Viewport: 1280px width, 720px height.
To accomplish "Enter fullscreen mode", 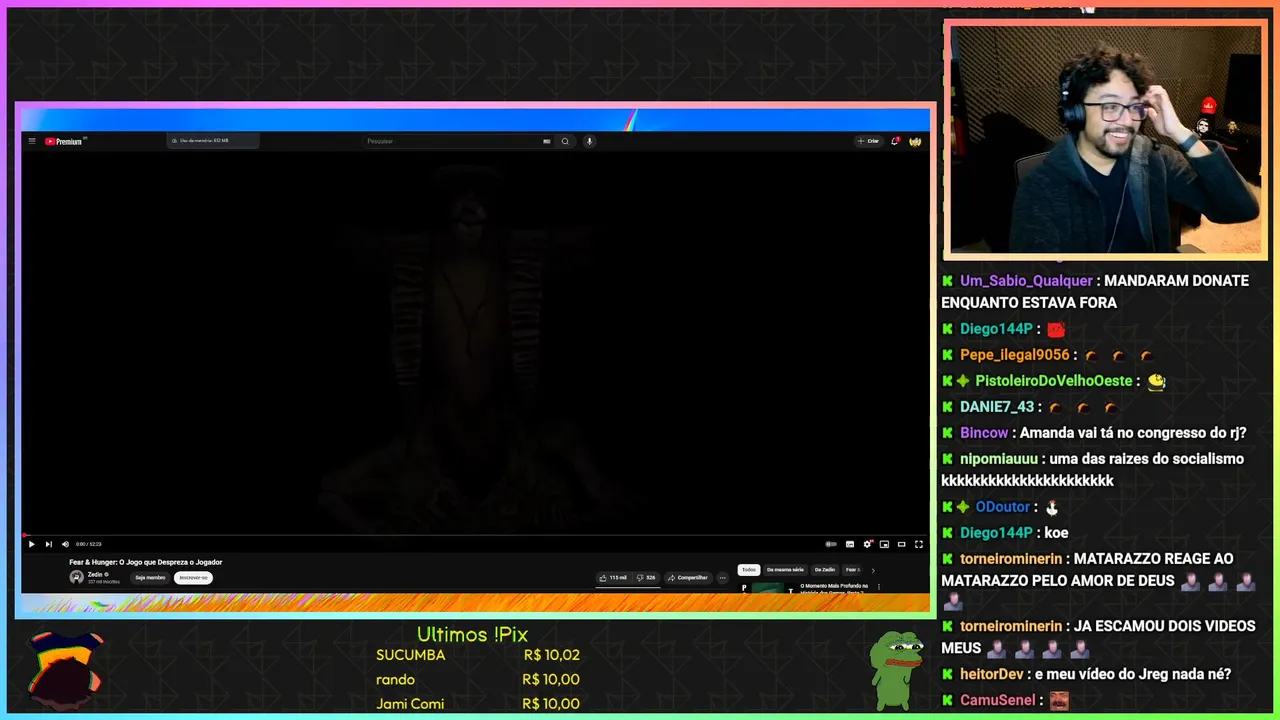I will pos(919,544).
